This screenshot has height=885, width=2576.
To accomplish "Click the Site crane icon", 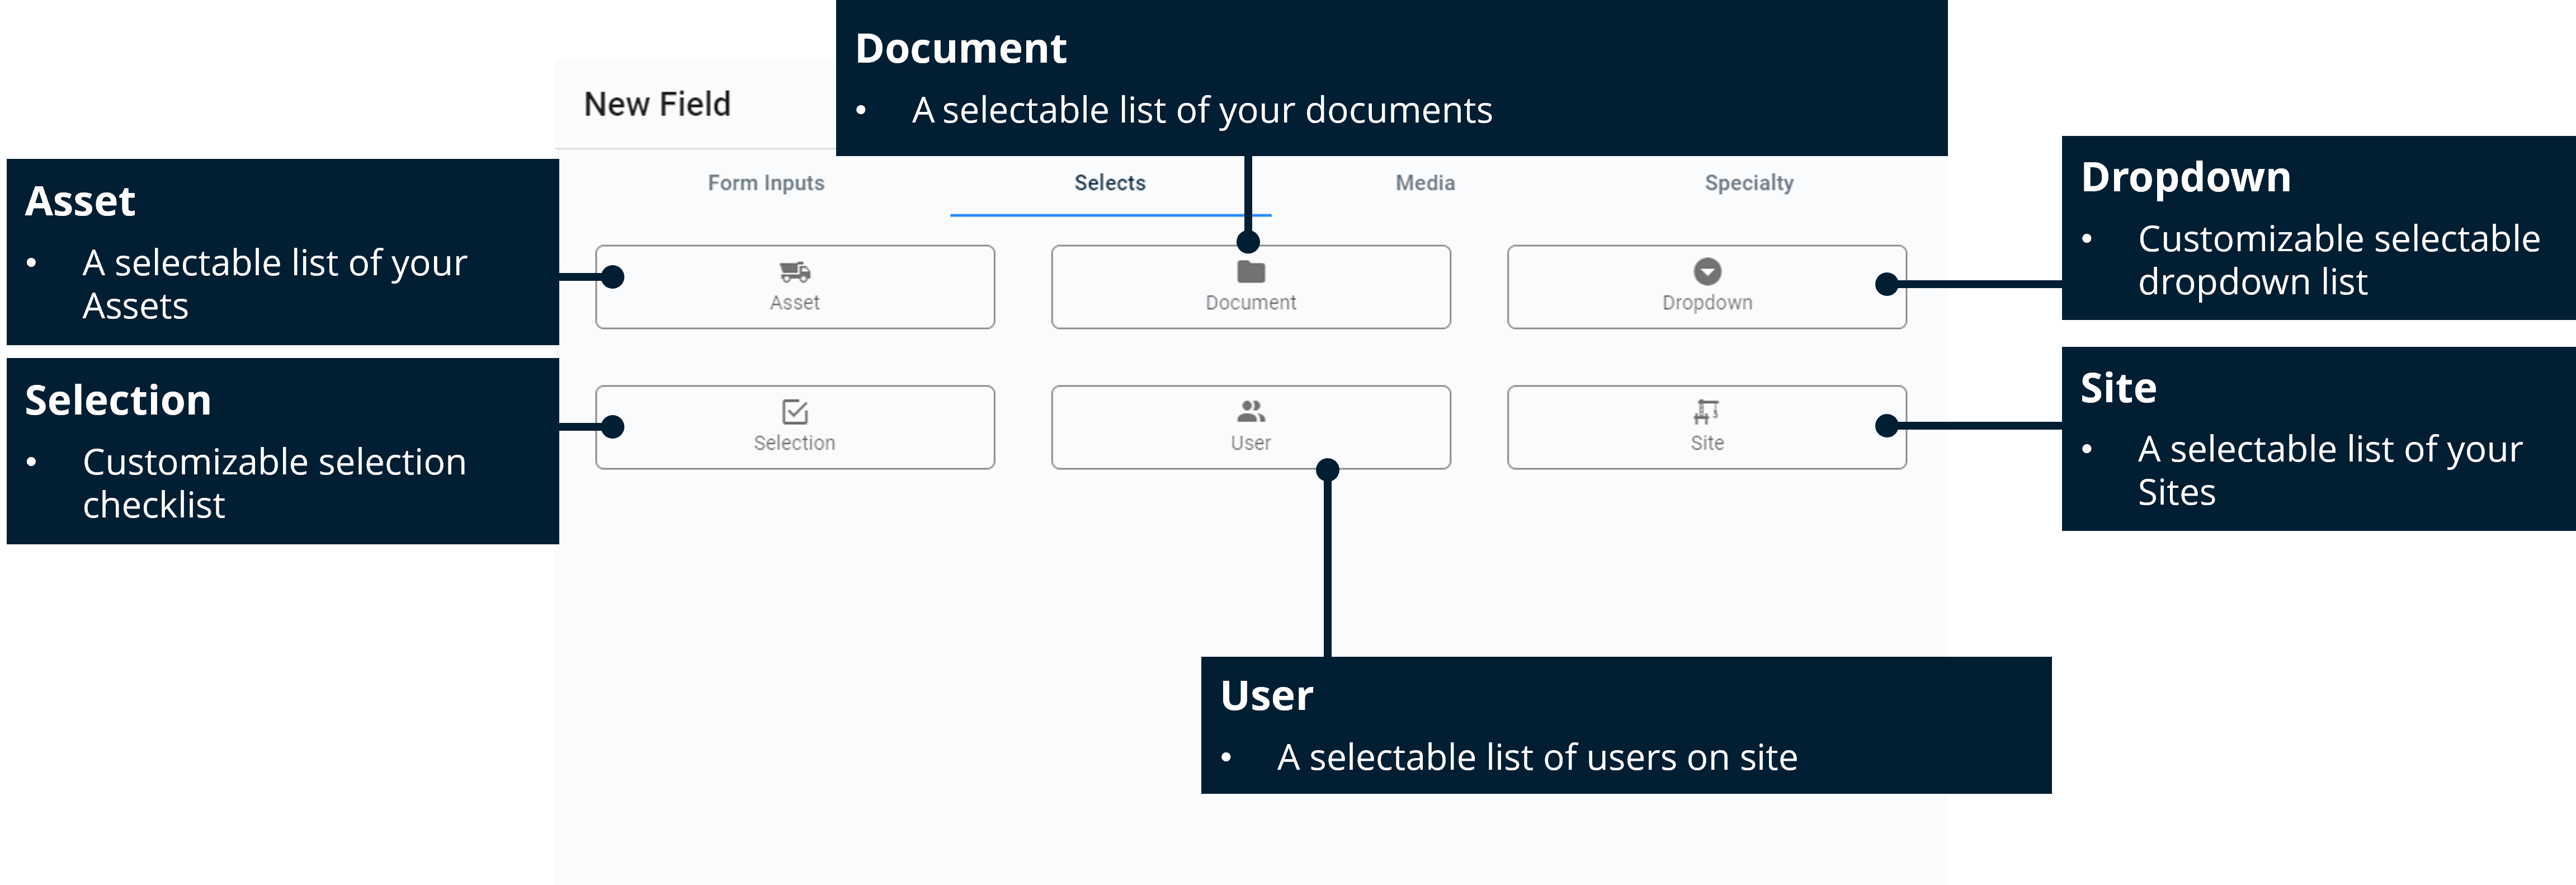I will [1706, 411].
